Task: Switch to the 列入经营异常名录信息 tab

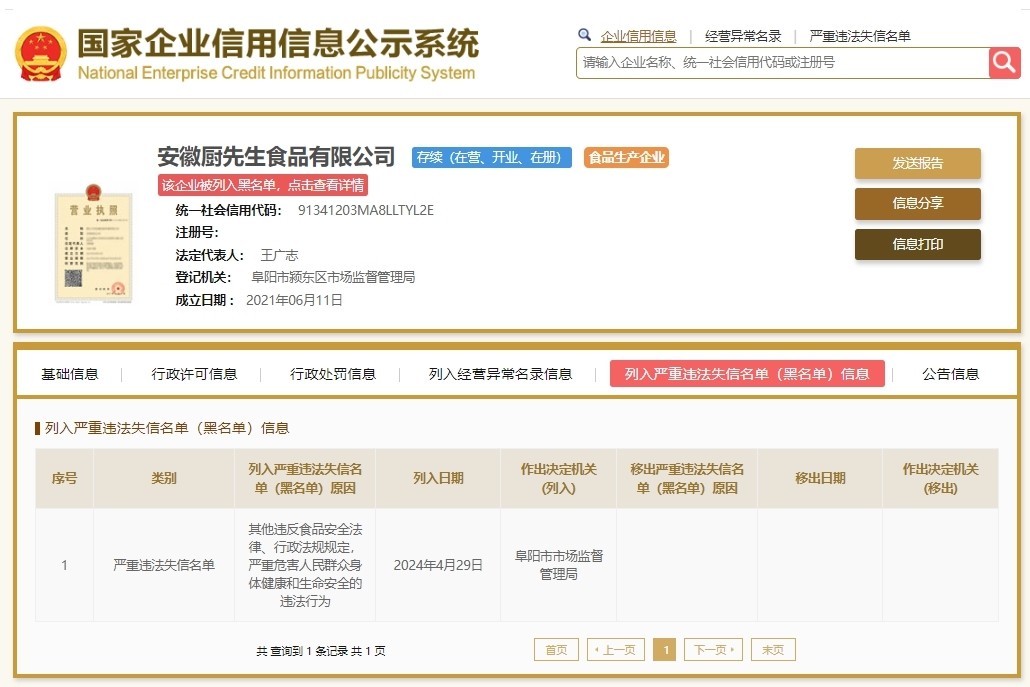Action: point(500,374)
